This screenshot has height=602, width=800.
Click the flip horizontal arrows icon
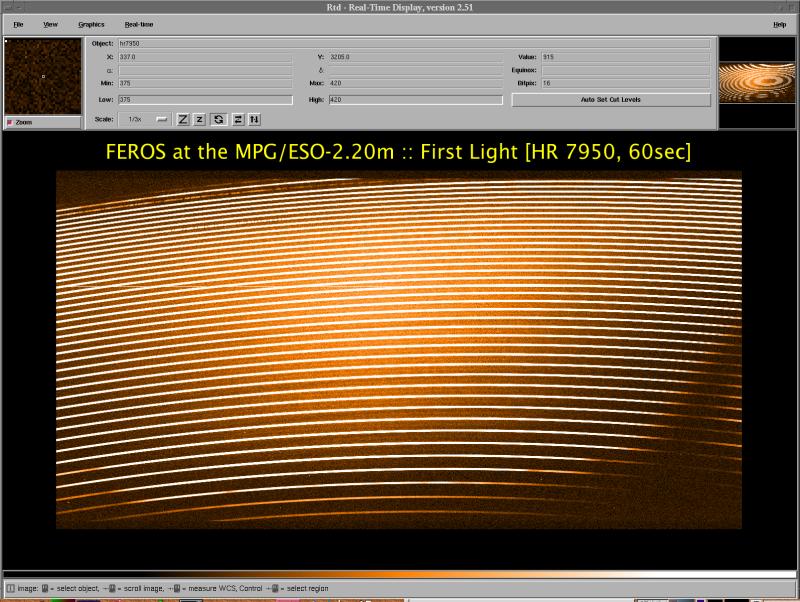click(x=238, y=119)
